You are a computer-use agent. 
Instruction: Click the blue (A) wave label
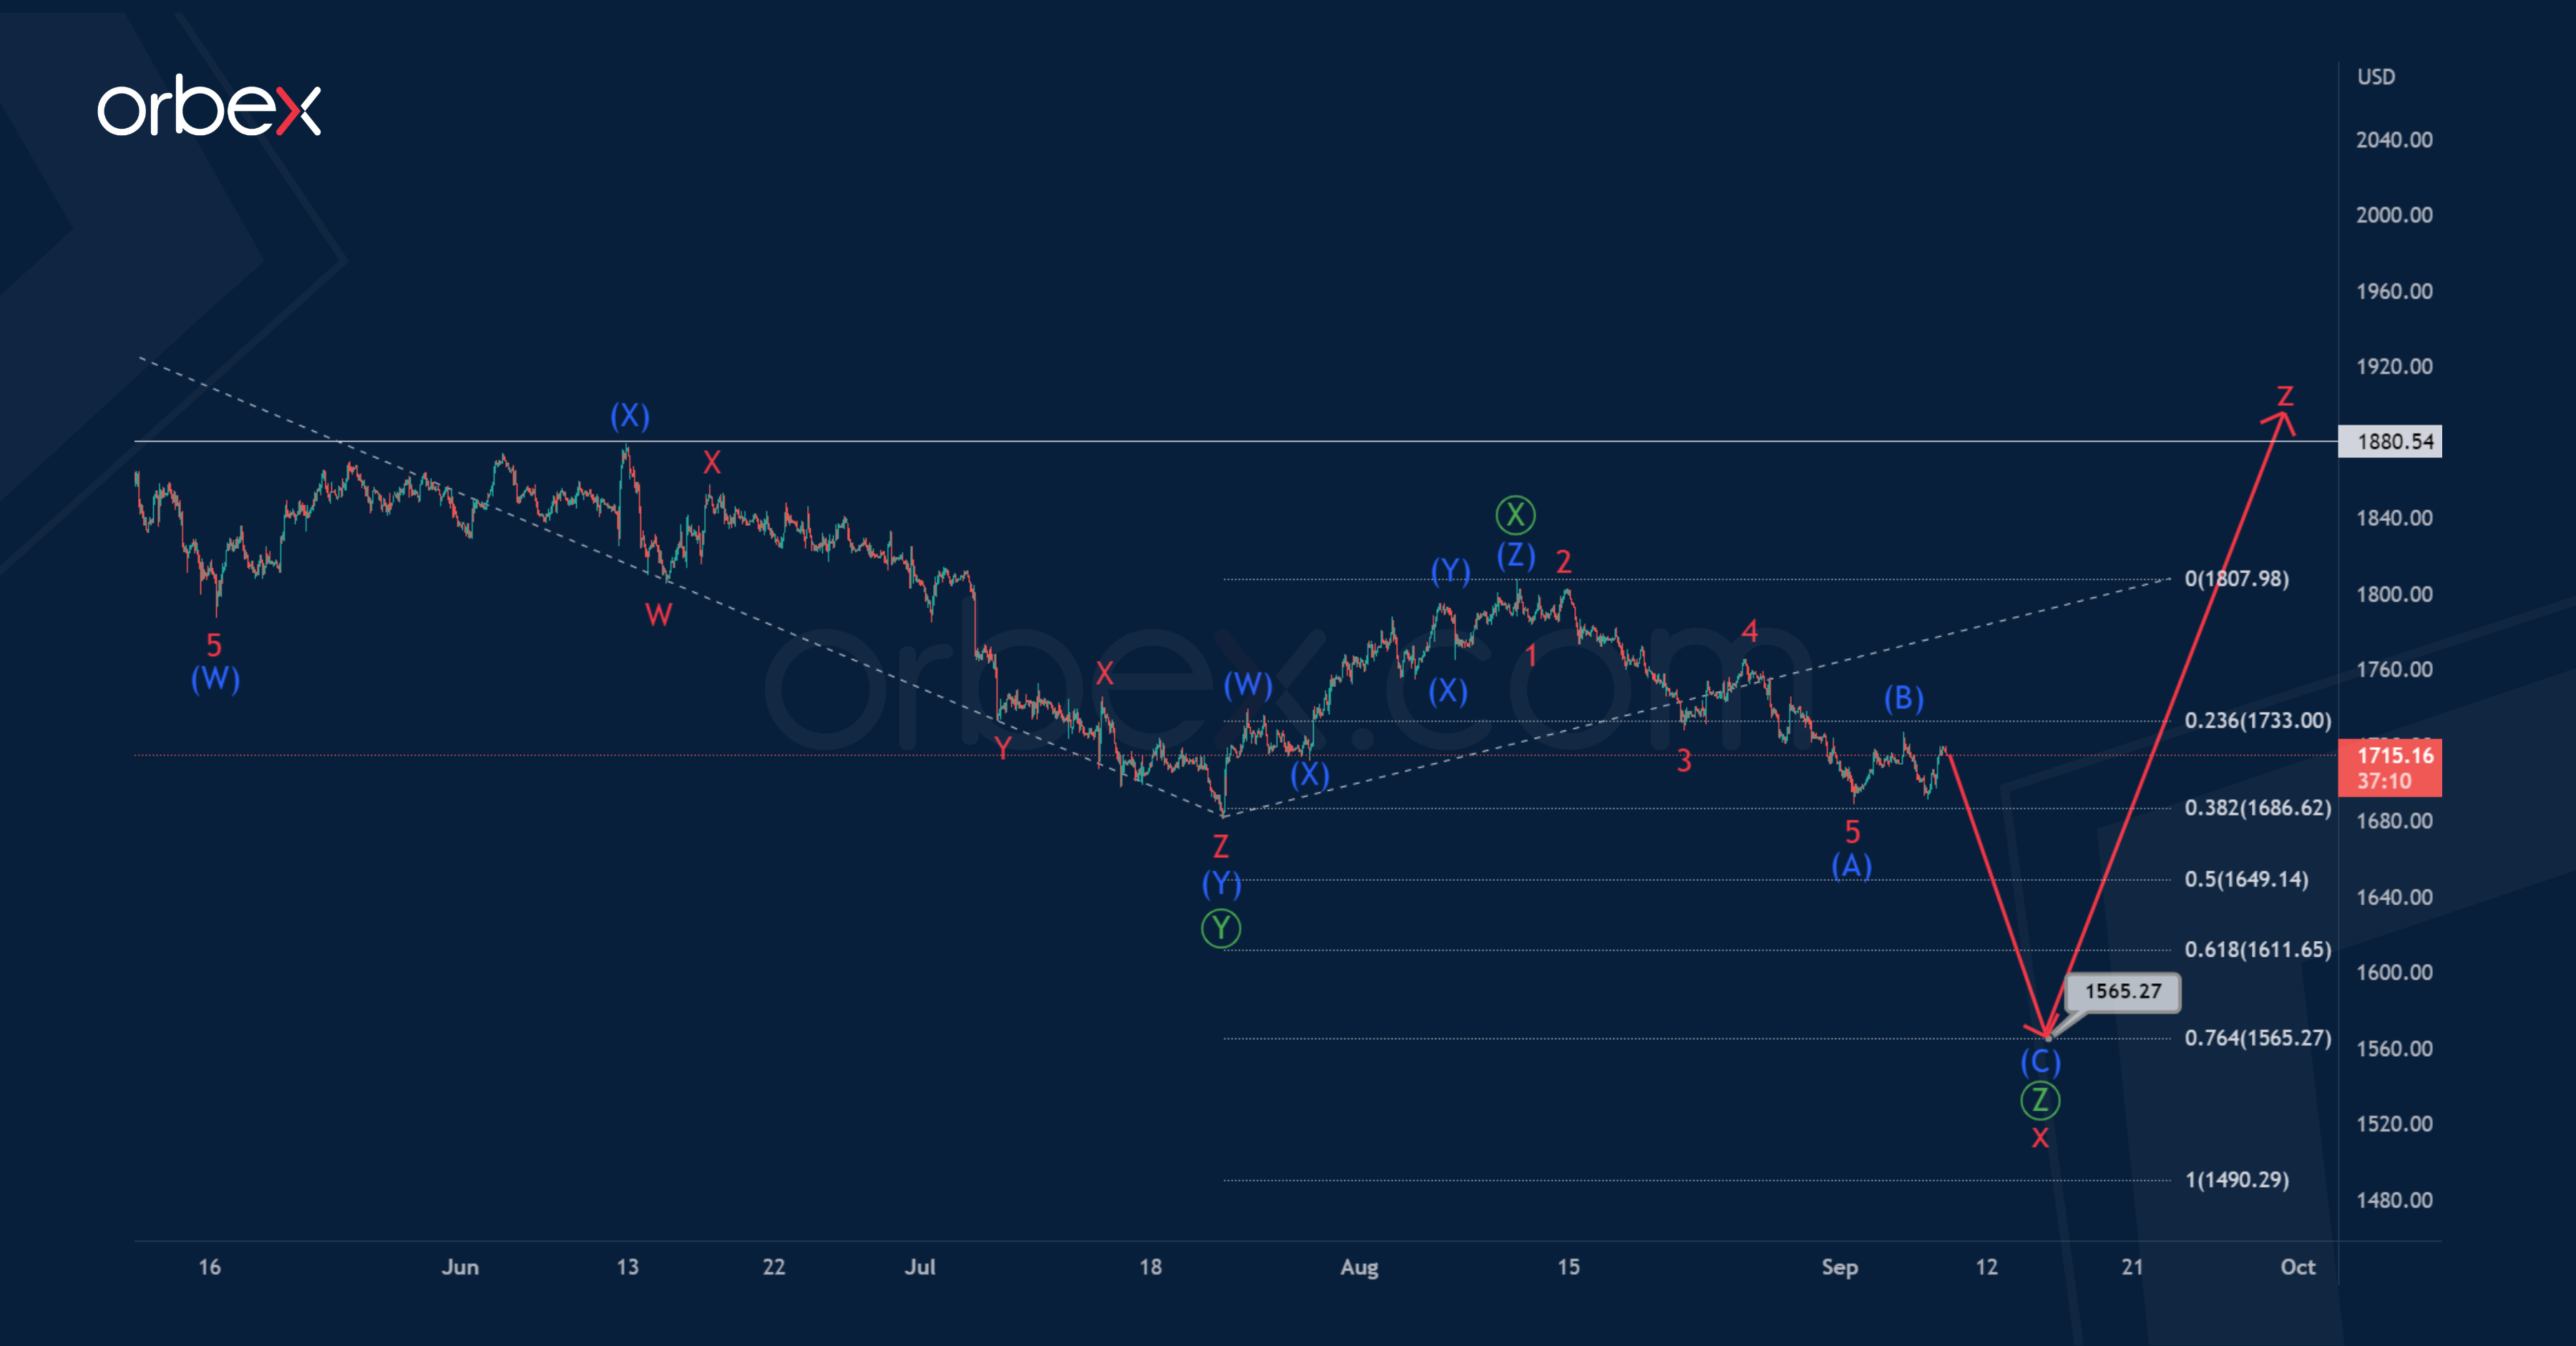tap(1851, 865)
